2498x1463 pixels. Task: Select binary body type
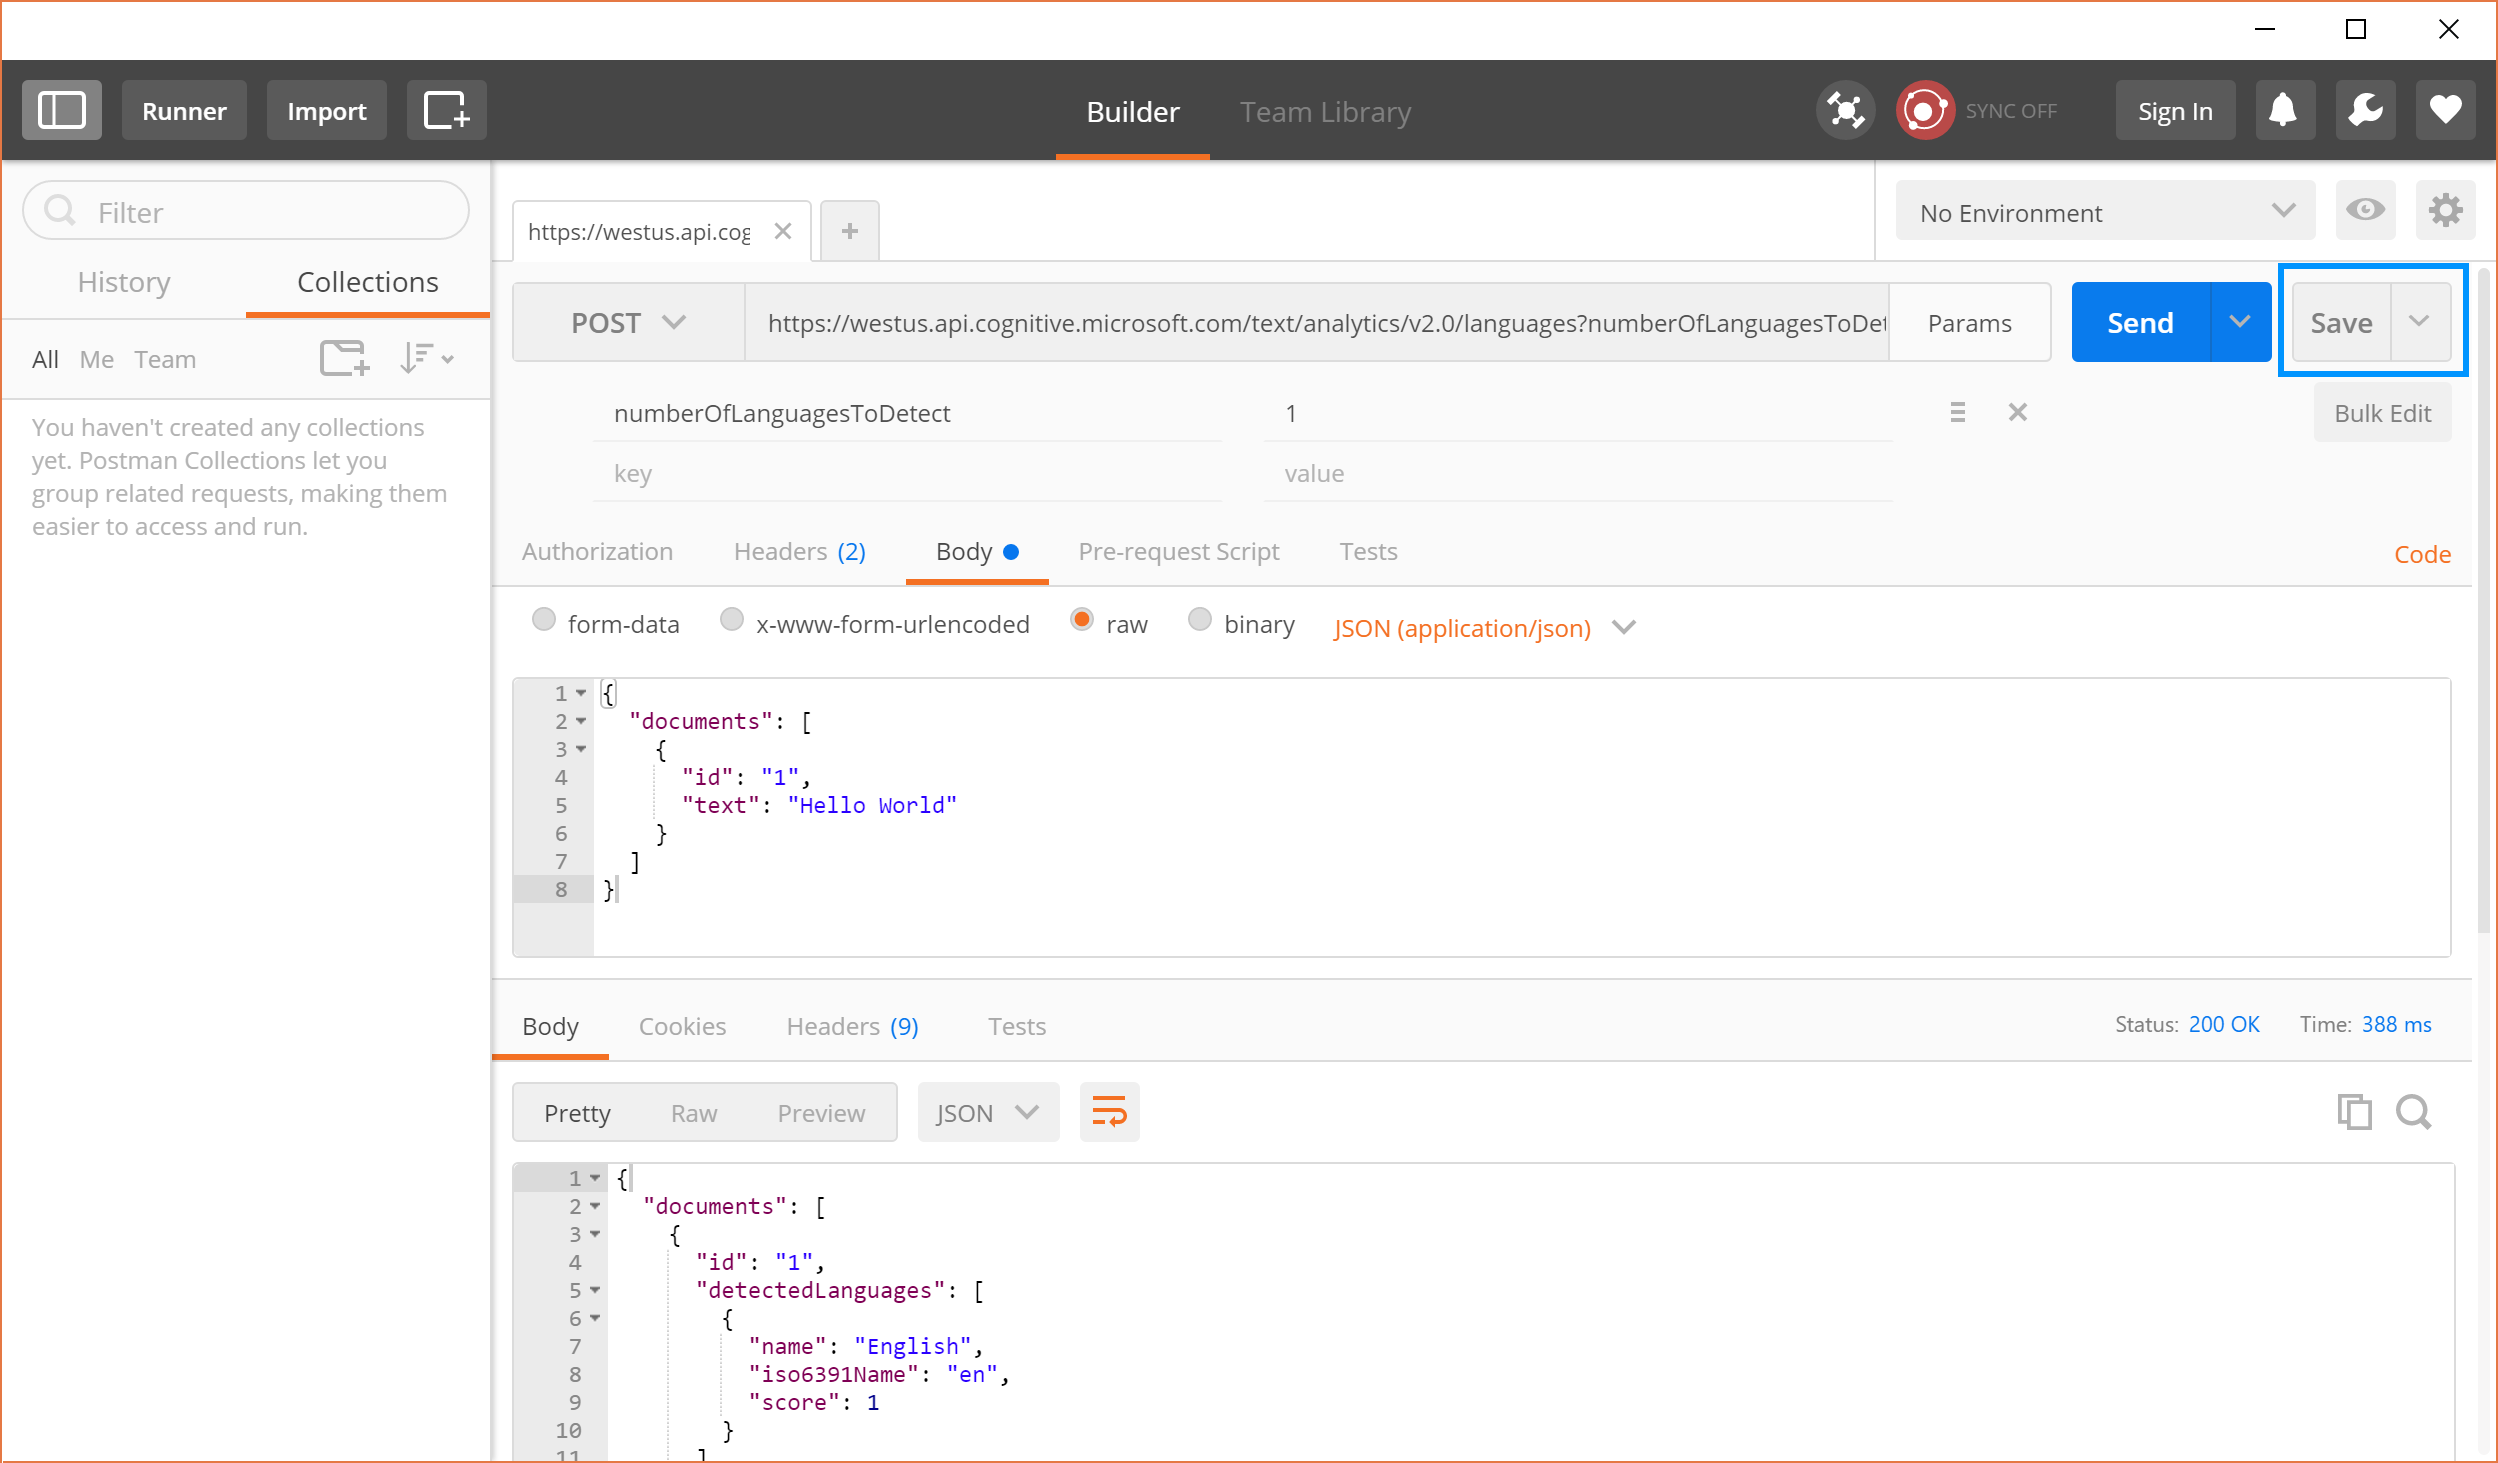click(1200, 620)
